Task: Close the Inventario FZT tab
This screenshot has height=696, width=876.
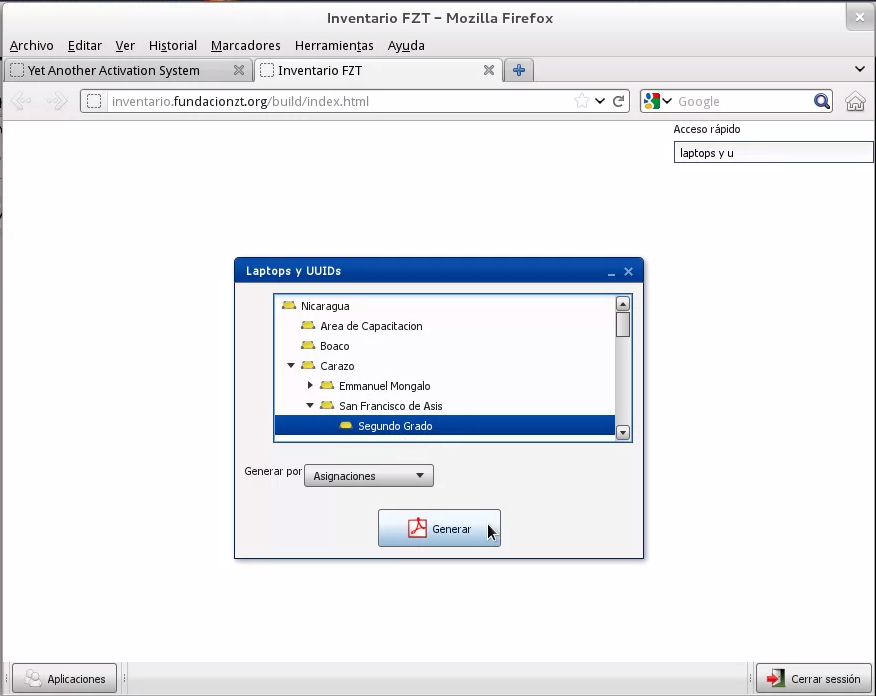Action: tap(489, 70)
